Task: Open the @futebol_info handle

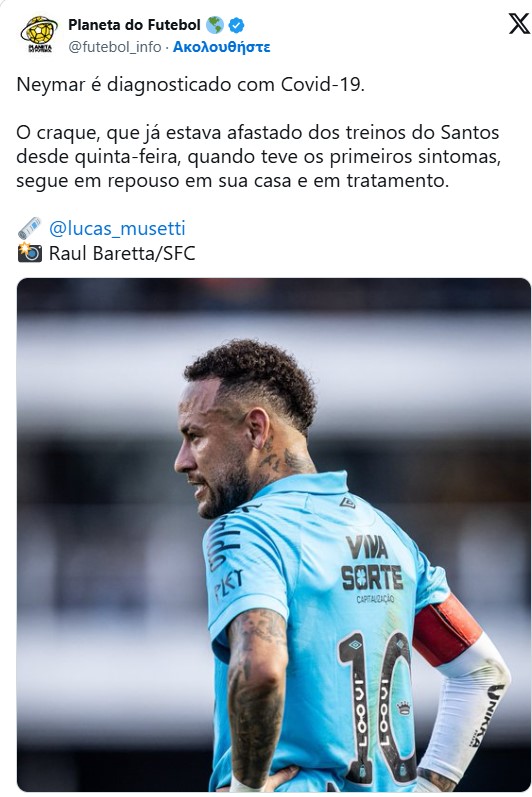Action: (x=115, y=47)
